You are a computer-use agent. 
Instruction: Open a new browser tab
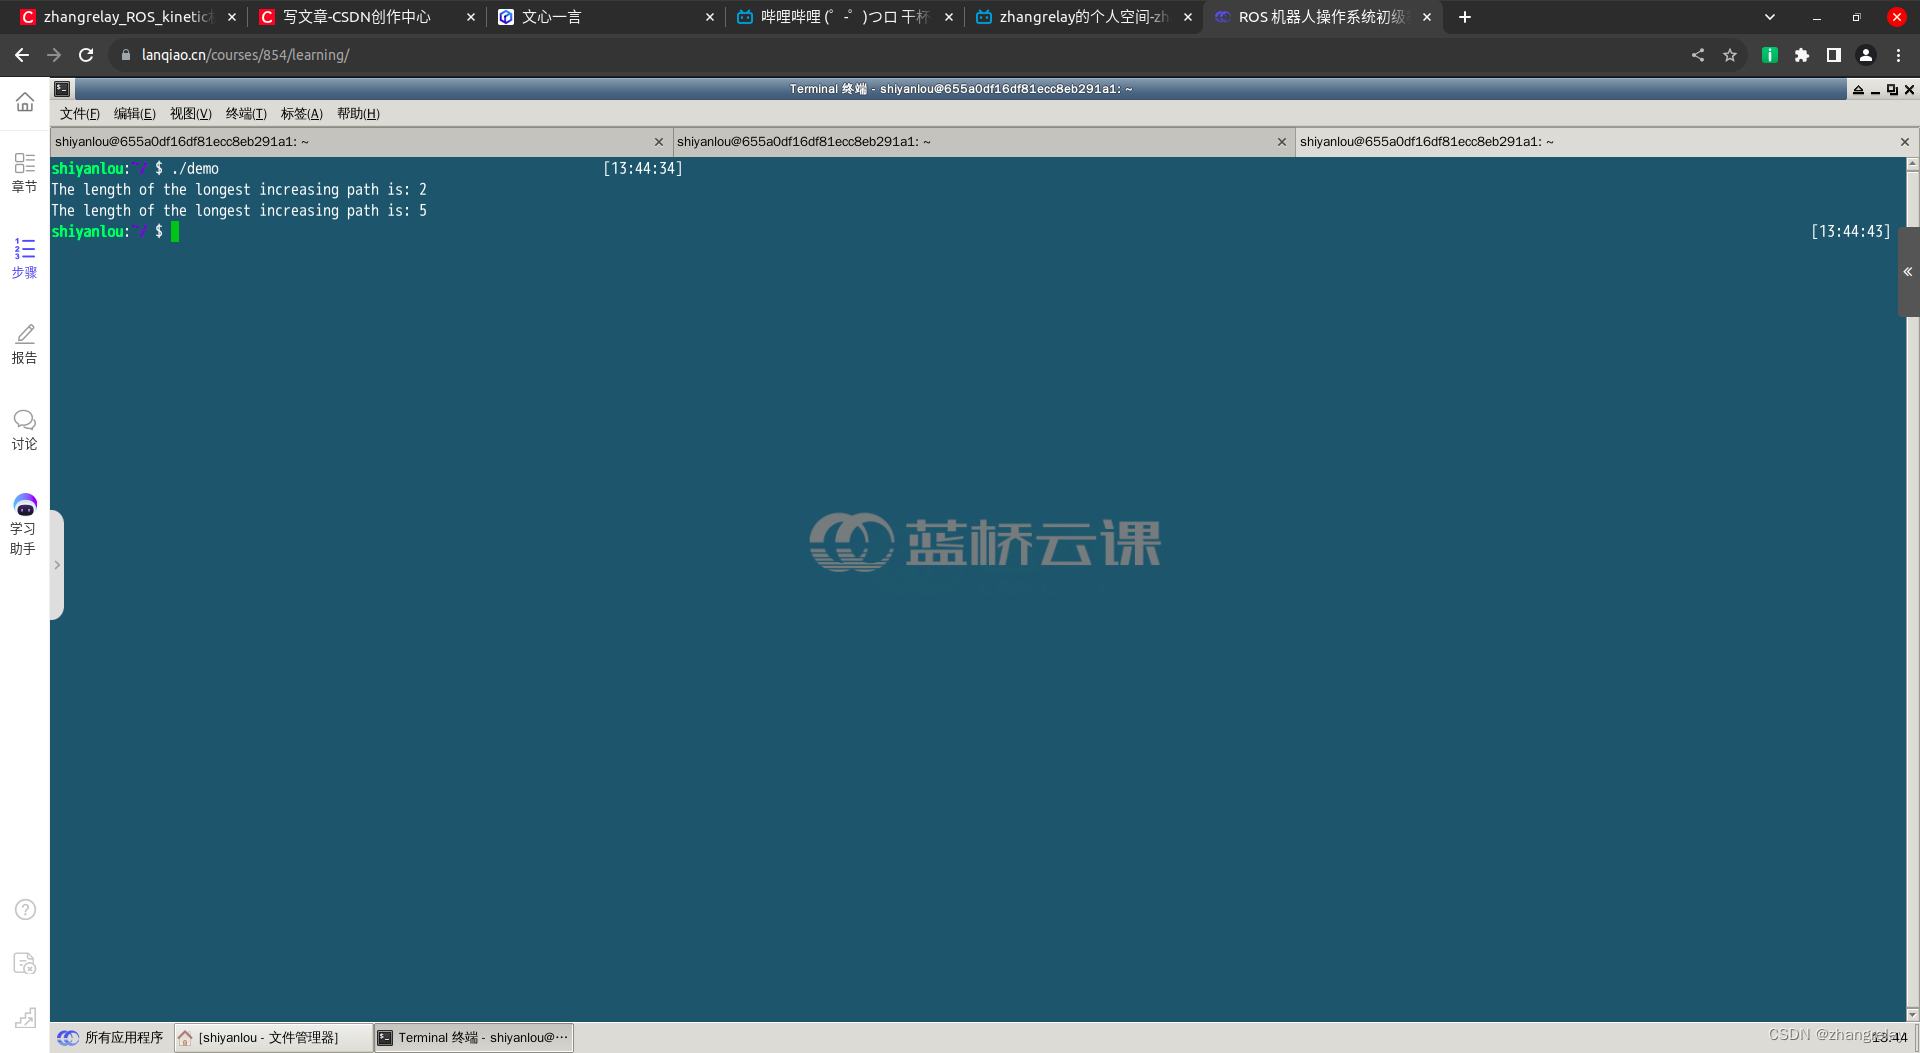click(1465, 17)
